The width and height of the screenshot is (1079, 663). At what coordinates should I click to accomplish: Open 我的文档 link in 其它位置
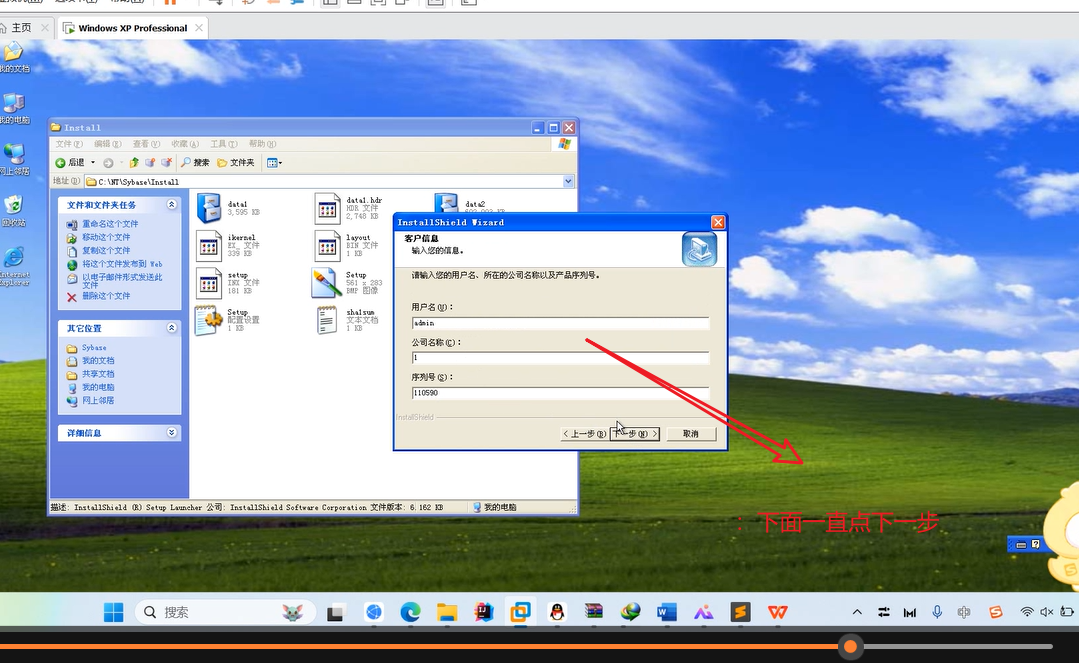pos(98,361)
